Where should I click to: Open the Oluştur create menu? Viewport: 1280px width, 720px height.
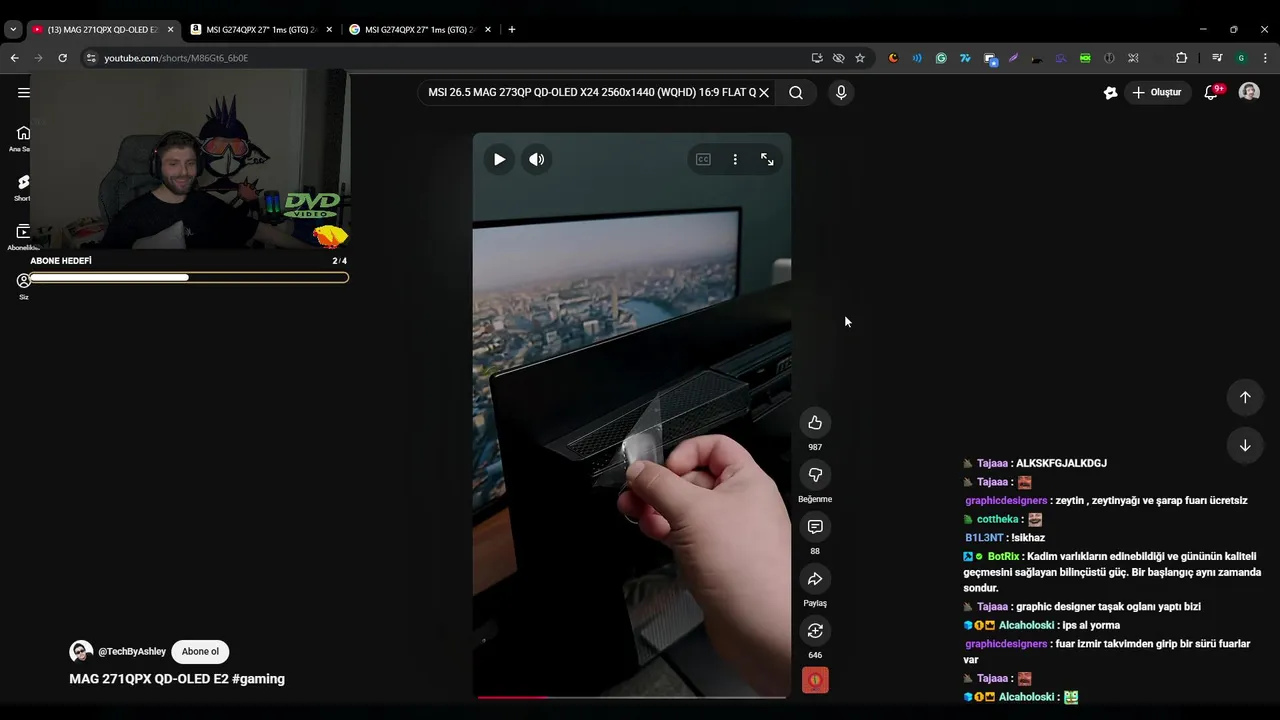click(x=1157, y=92)
